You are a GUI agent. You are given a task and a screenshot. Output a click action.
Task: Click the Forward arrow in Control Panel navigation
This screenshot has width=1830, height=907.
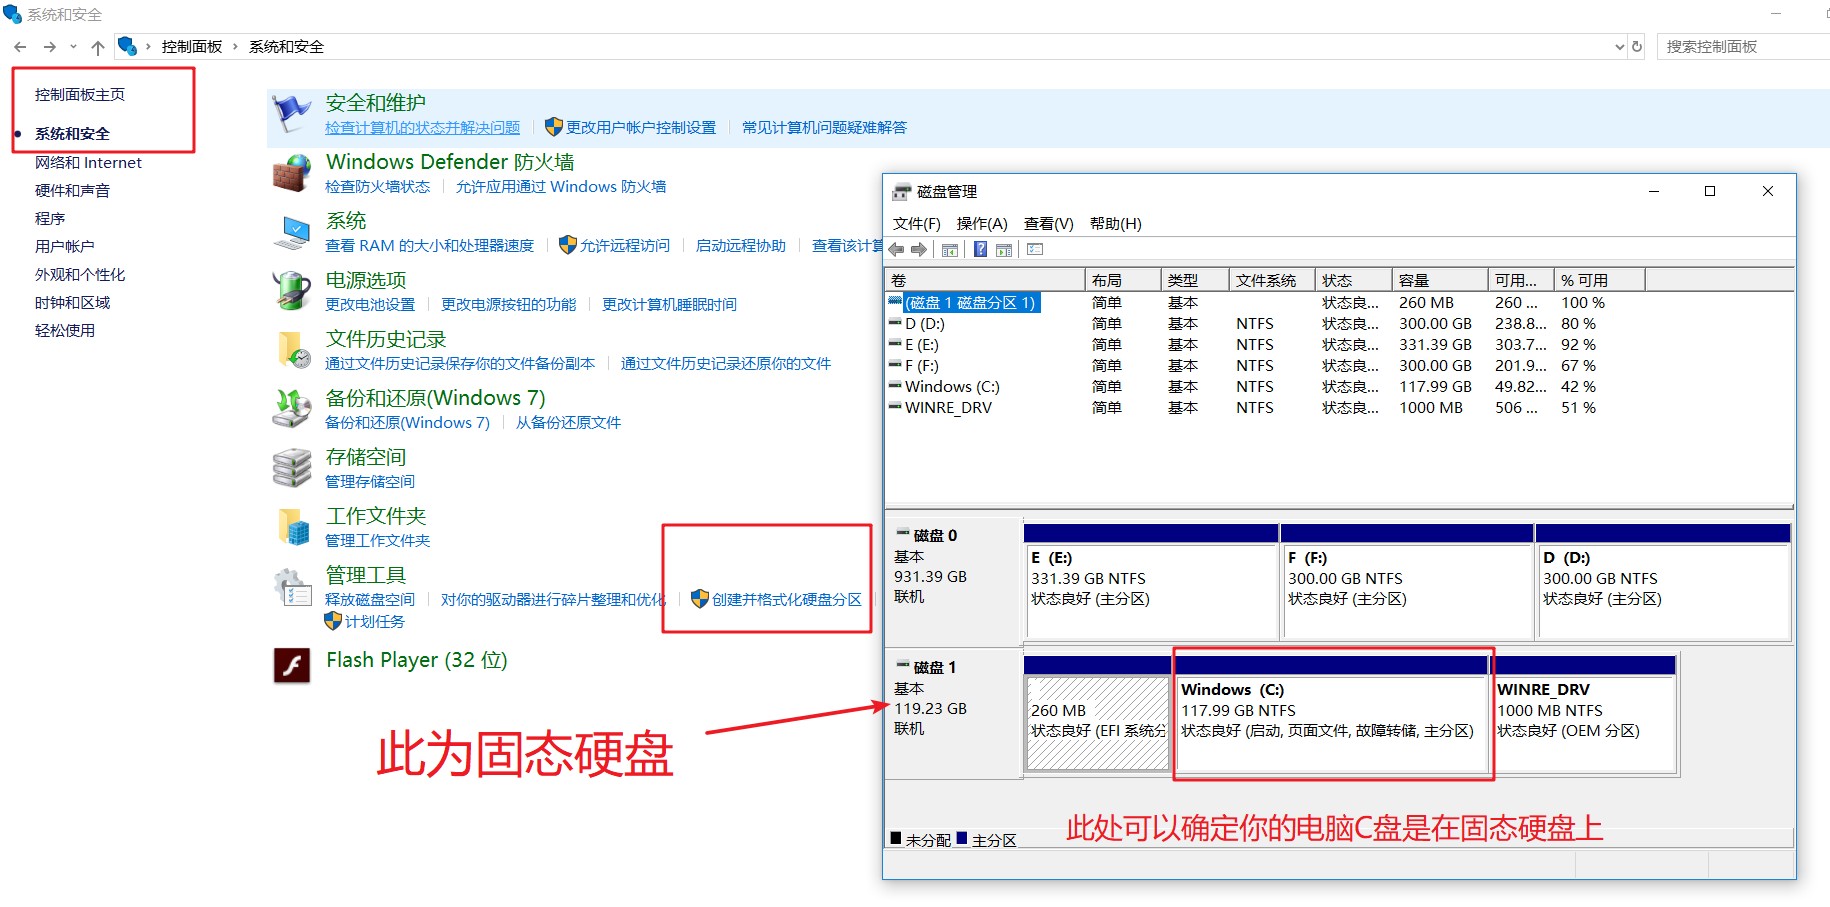coord(49,47)
